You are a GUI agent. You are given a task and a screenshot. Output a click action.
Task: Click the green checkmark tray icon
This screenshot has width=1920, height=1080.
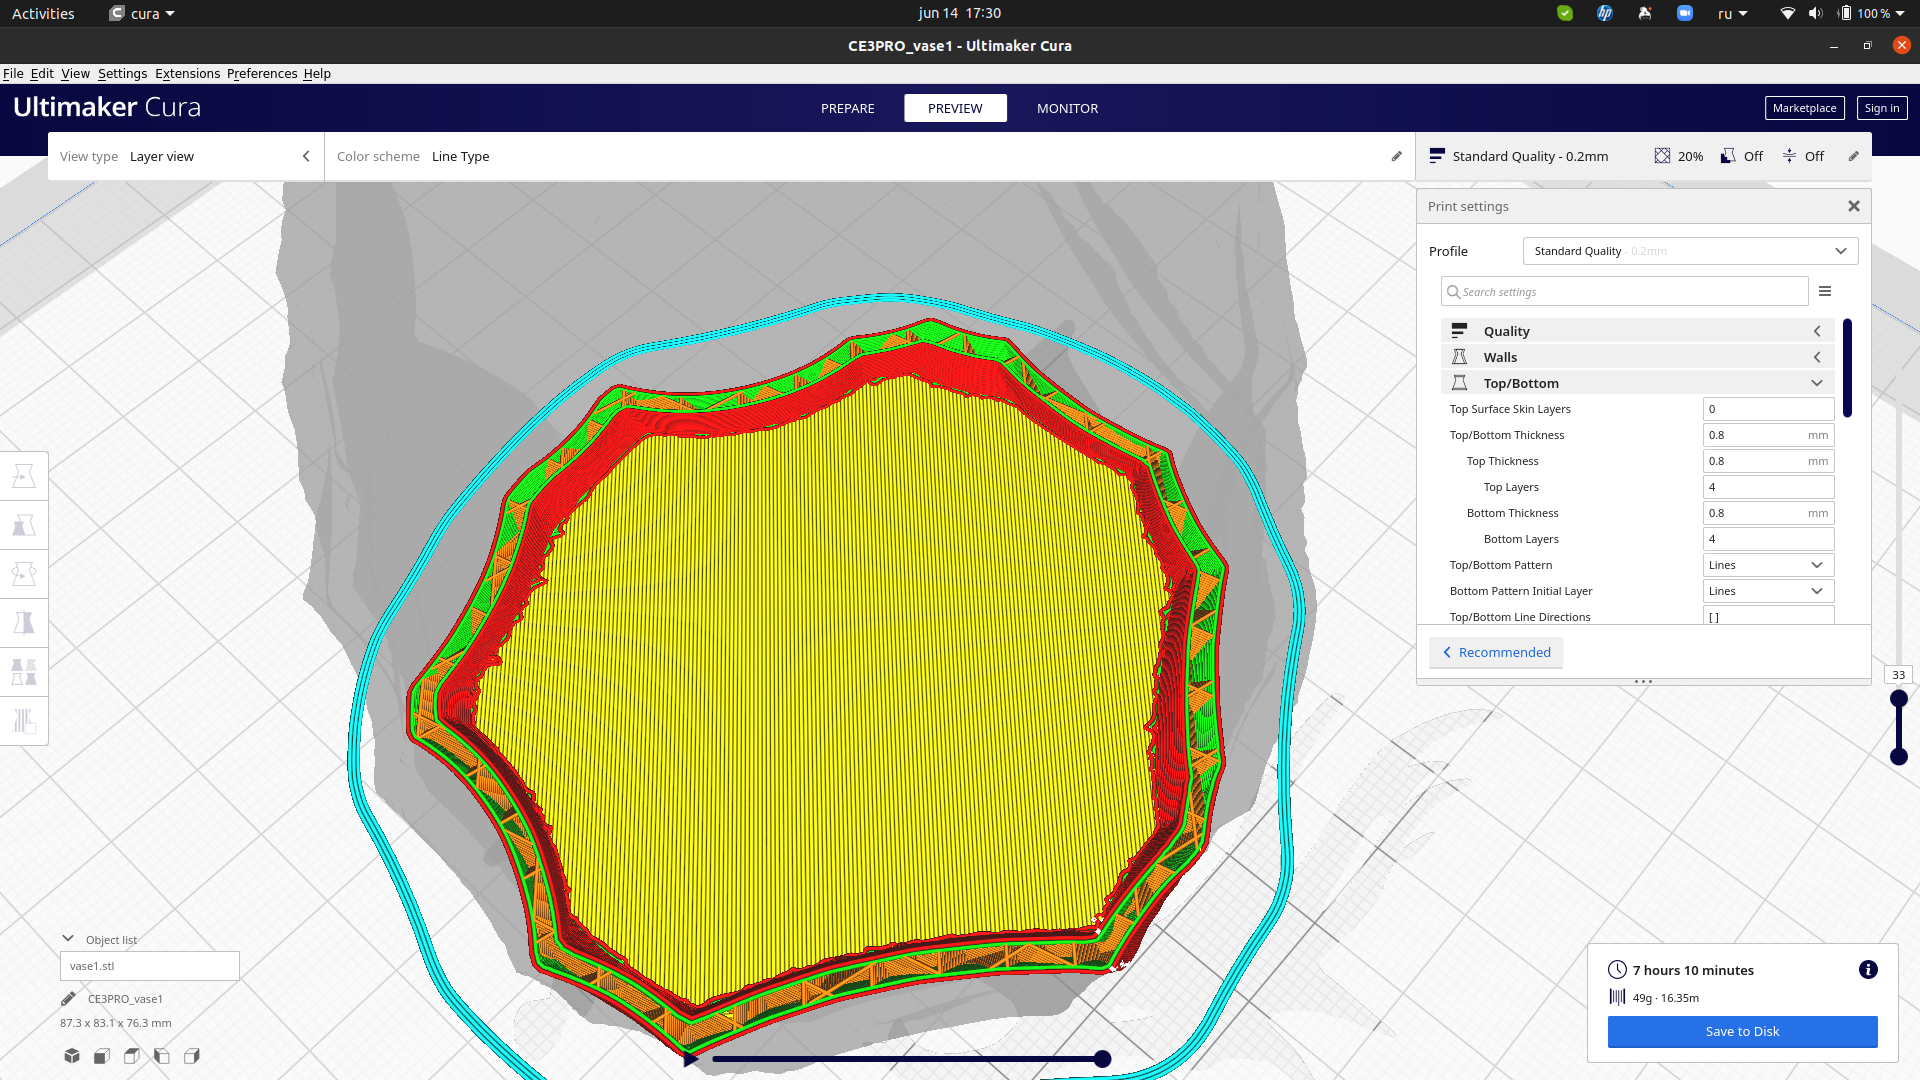pyautogui.click(x=1565, y=13)
